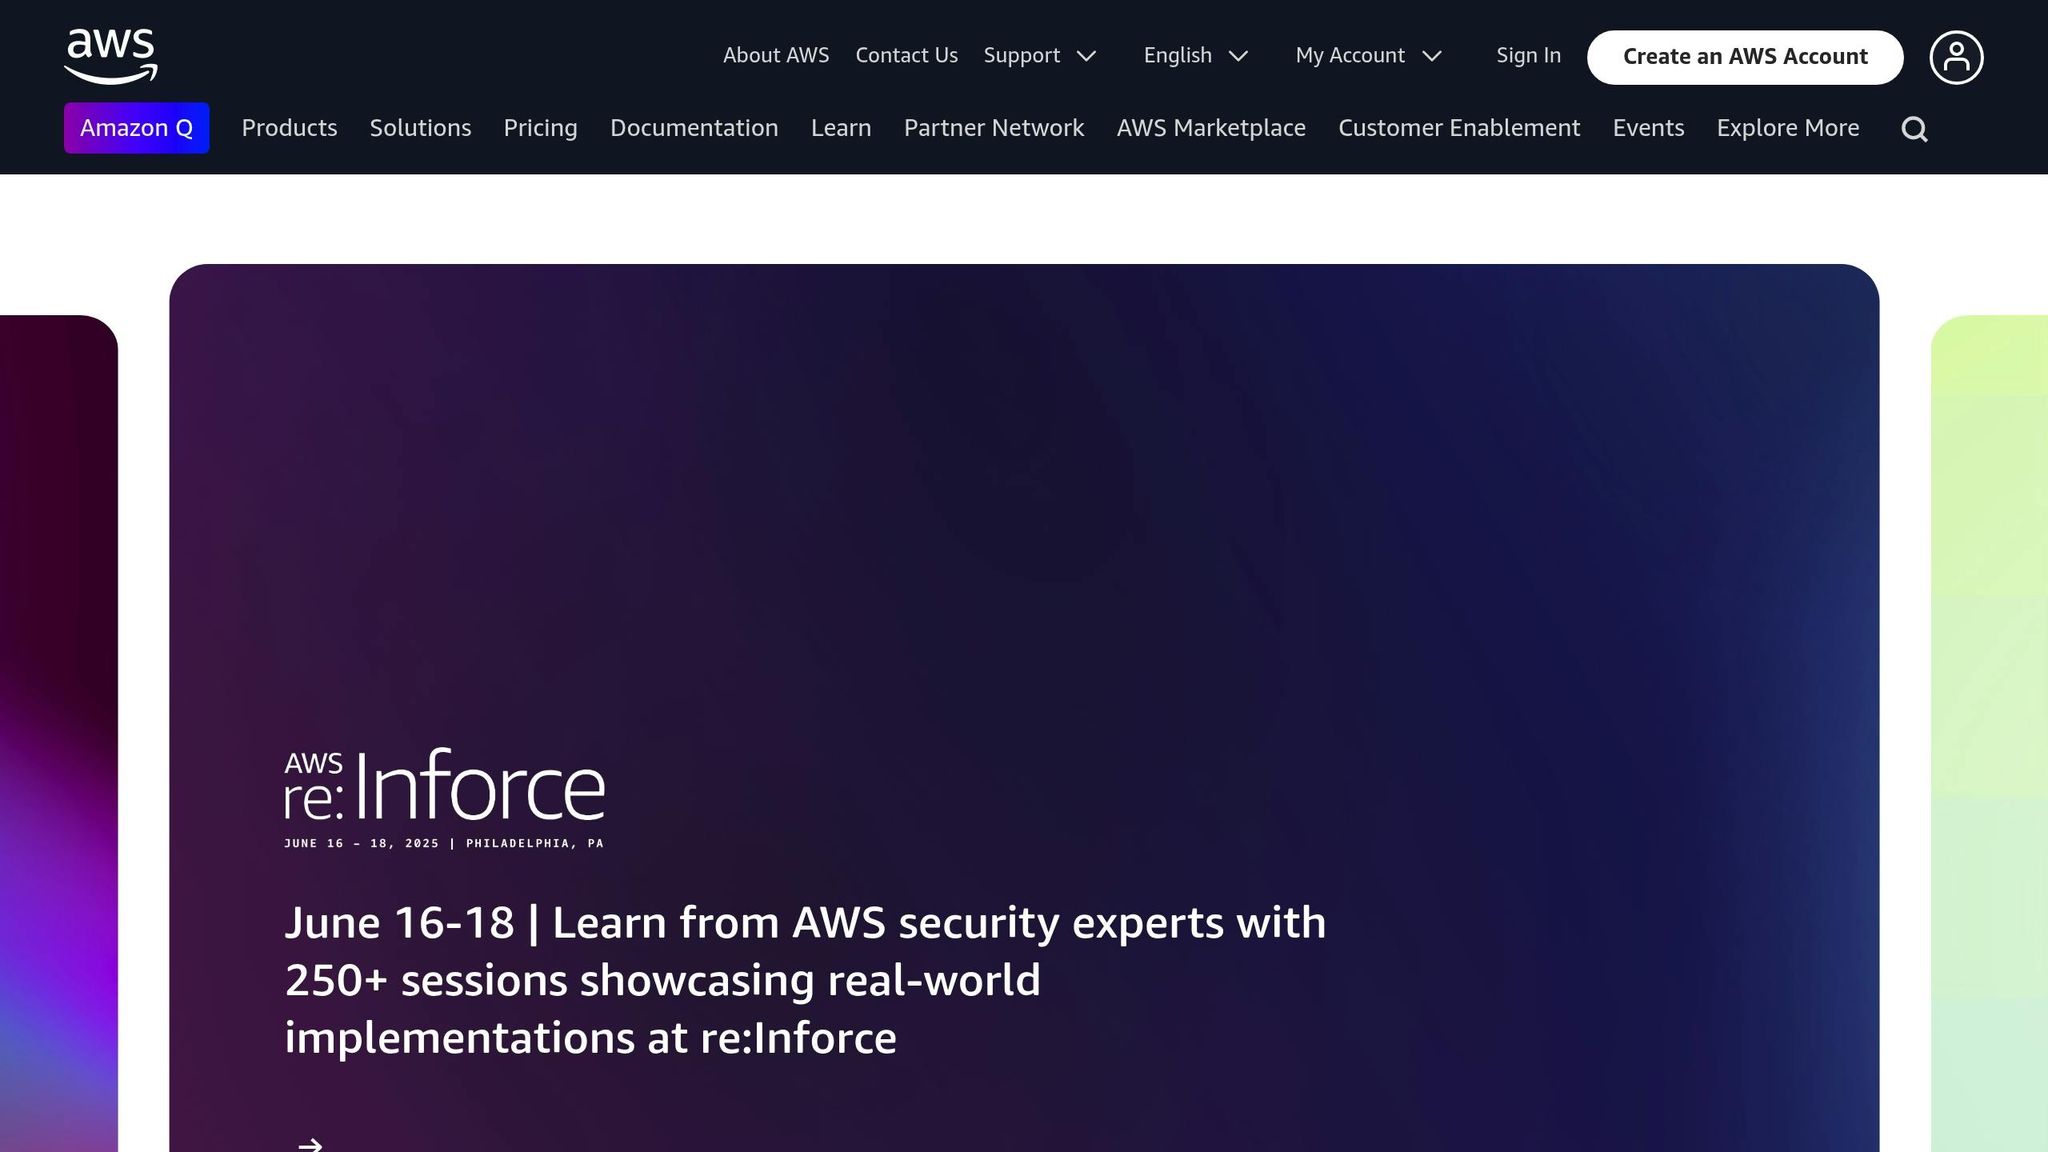The width and height of the screenshot is (2048, 1152).
Task: Open the Documentation menu item
Action: point(694,128)
